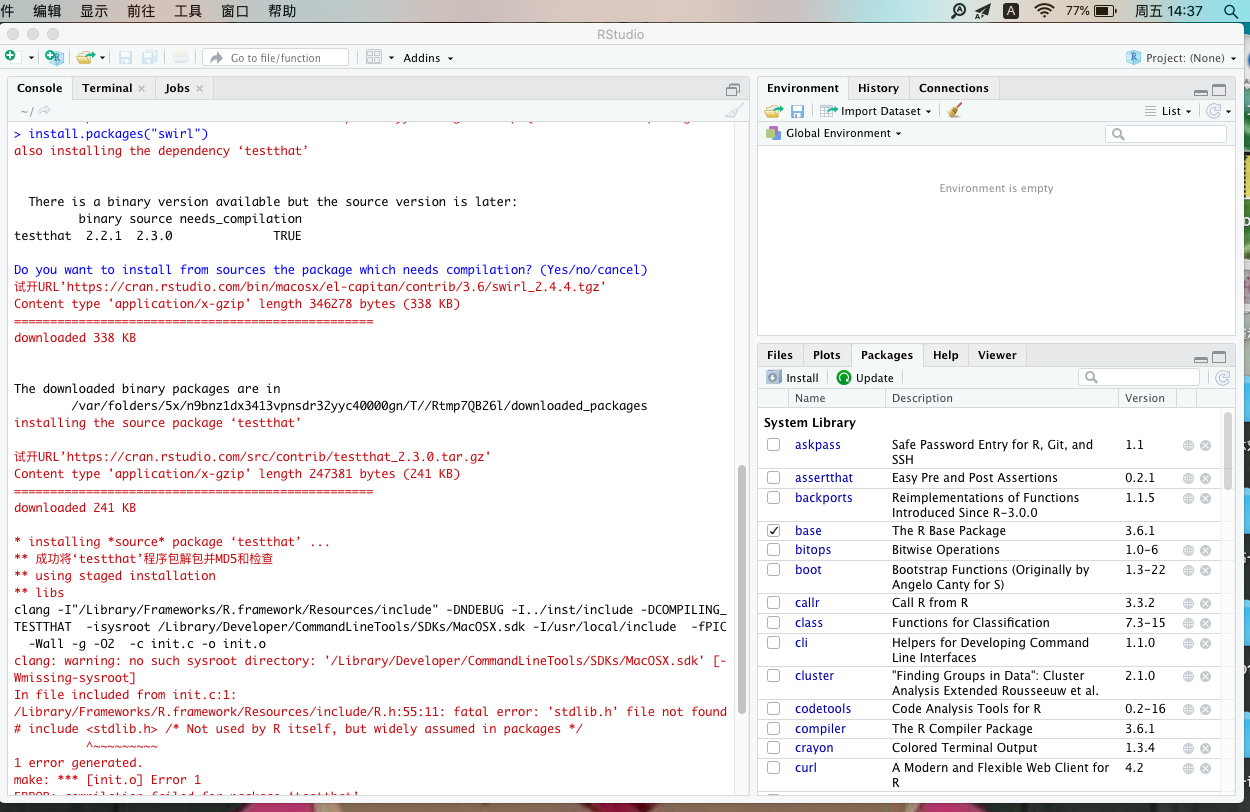The height and width of the screenshot is (812, 1250).
Task: Open the History tab
Action: (x=878, y=87)
